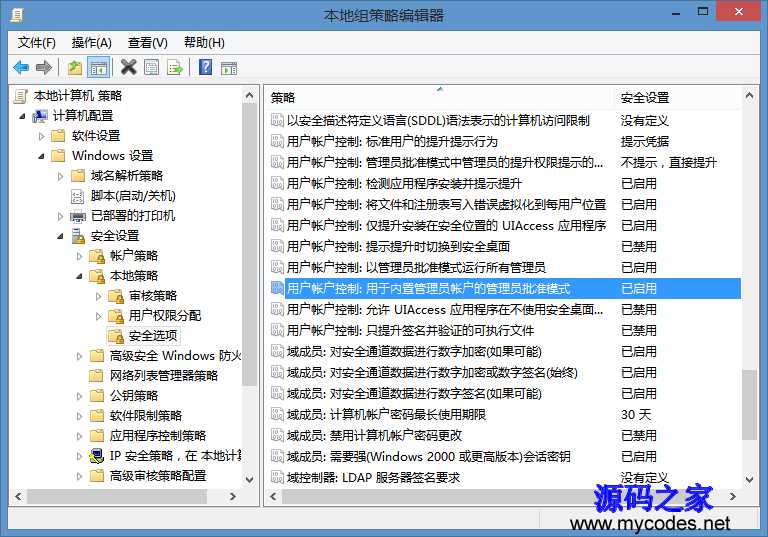
Task: Expand the 域名解析策略 node
Action: tap(61, 176)
